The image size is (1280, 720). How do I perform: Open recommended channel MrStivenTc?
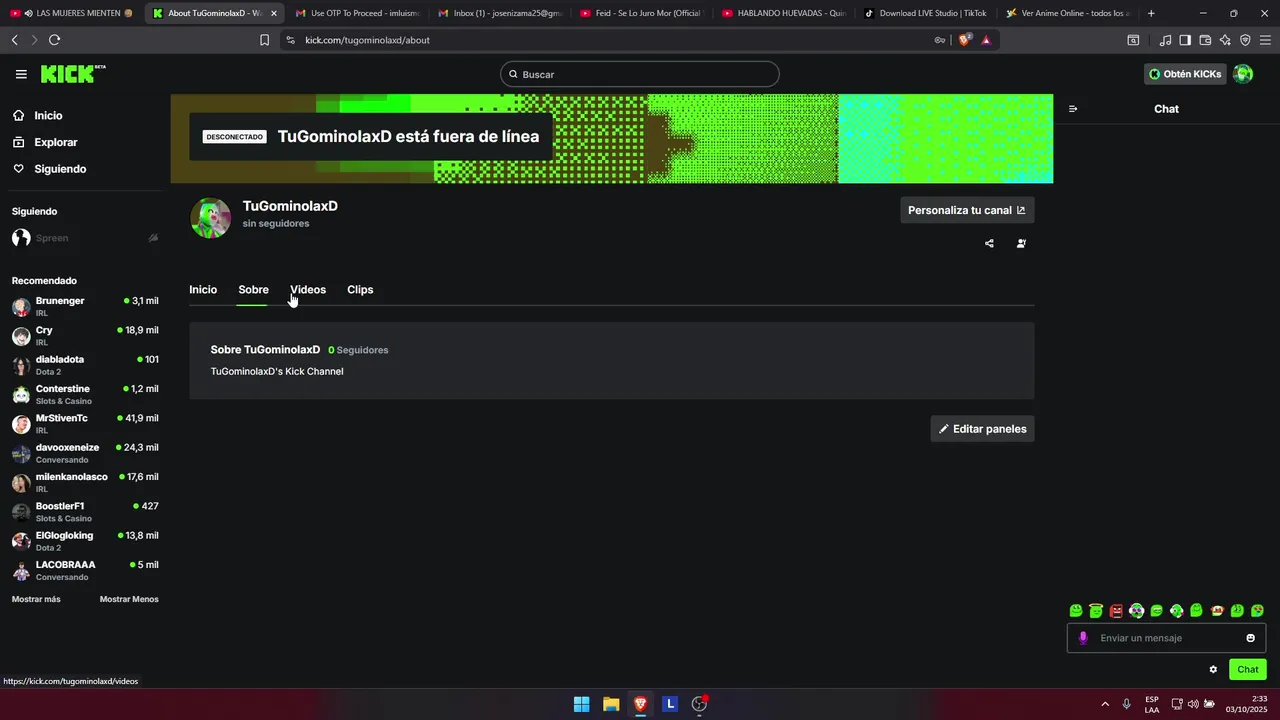click(x=85, y=424)
